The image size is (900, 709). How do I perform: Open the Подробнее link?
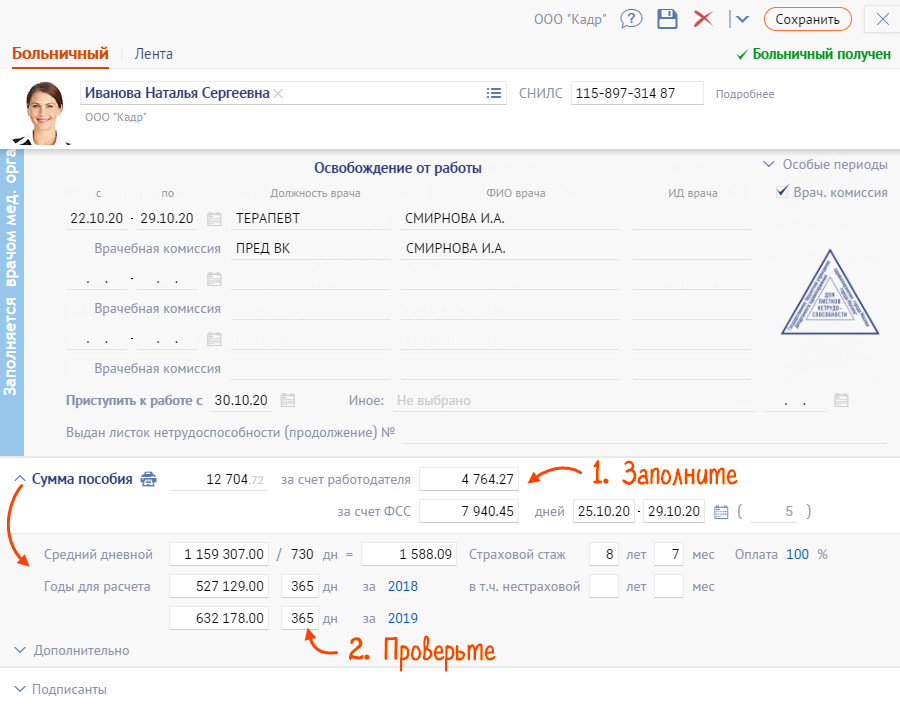pos(745,94)
